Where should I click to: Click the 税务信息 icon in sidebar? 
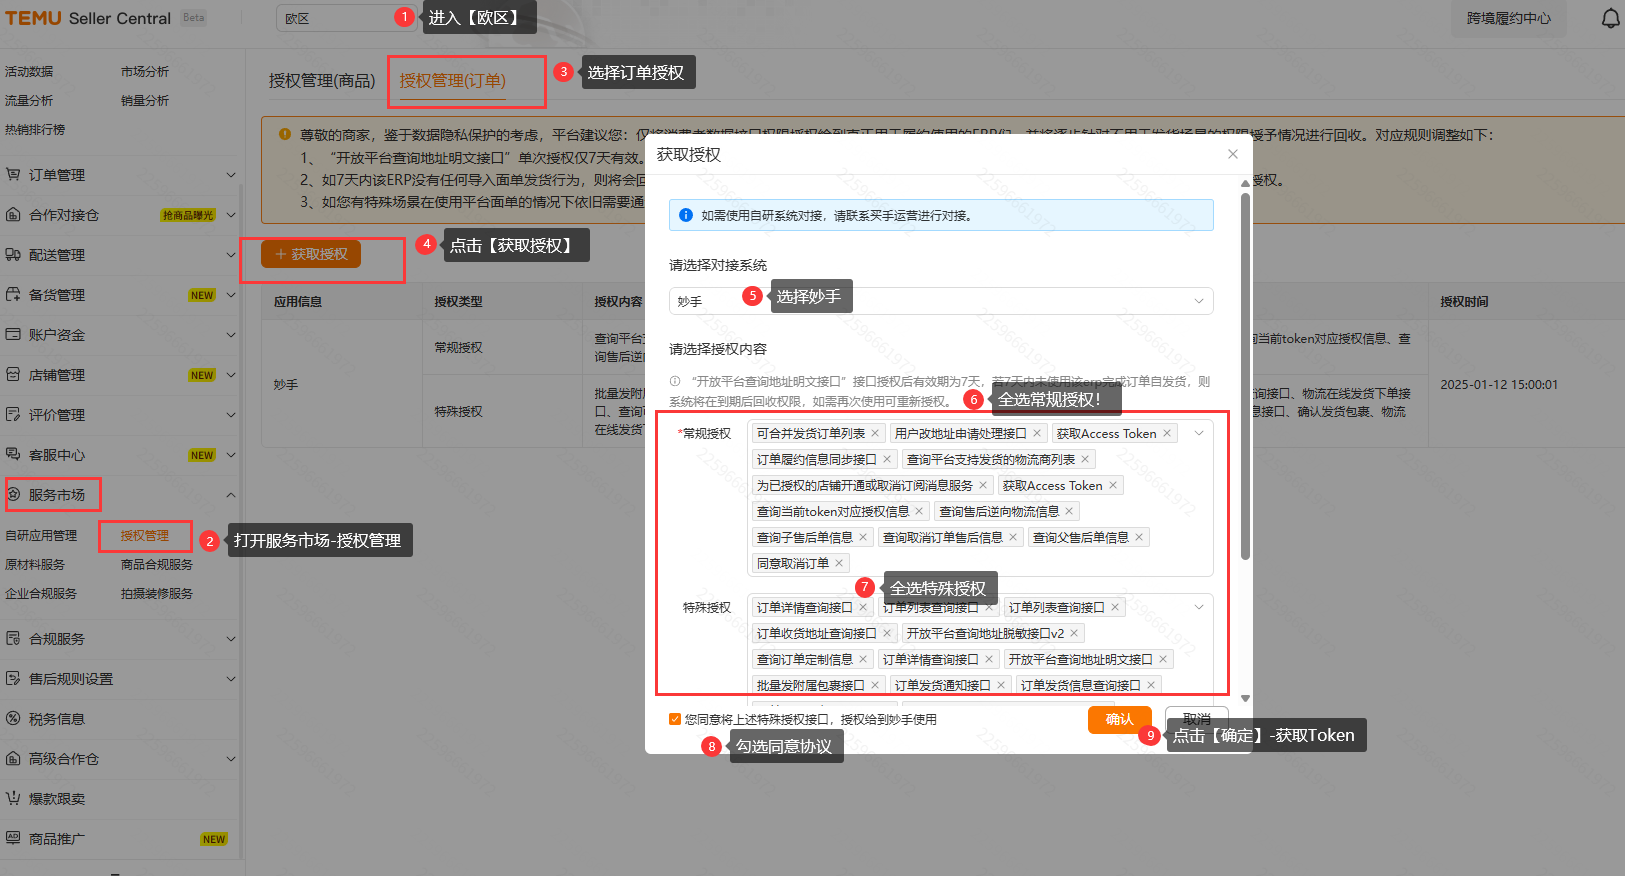[13, 718]
